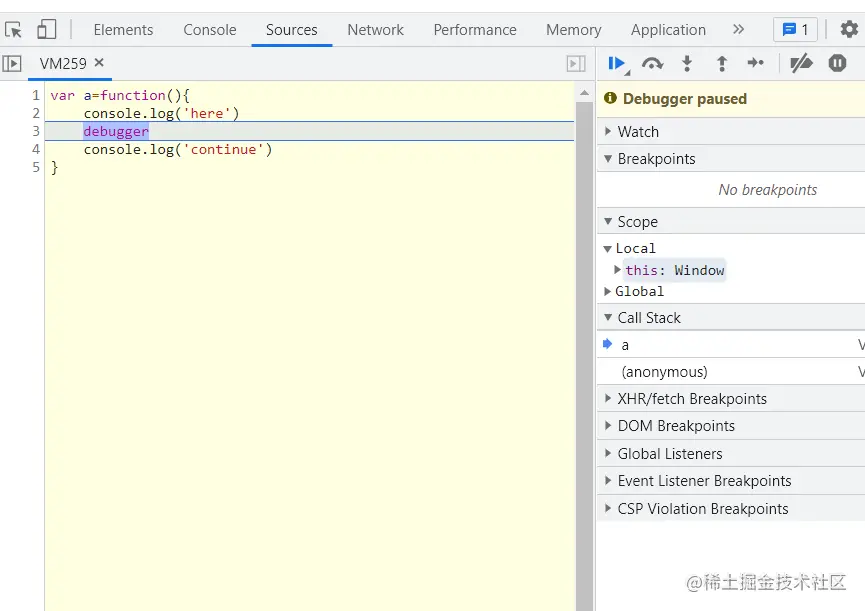Click line number 4 gutter

[x=36, y=150]
